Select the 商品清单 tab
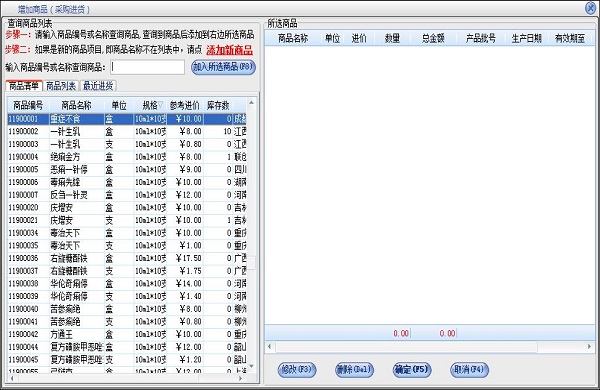This screenshot has height=390, width=600. pos(24,86)
